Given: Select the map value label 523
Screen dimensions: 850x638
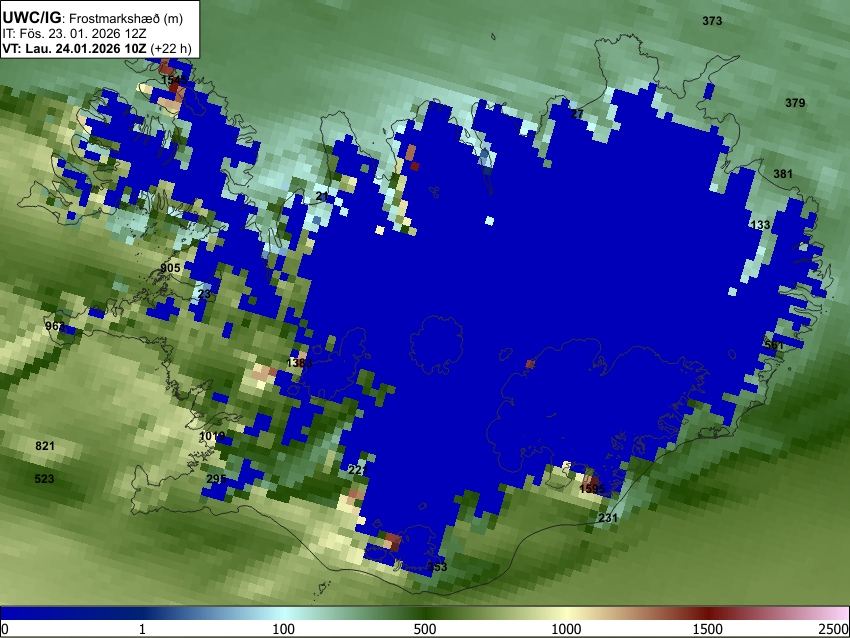Looking at the screenshot, I should pos(44,479).
